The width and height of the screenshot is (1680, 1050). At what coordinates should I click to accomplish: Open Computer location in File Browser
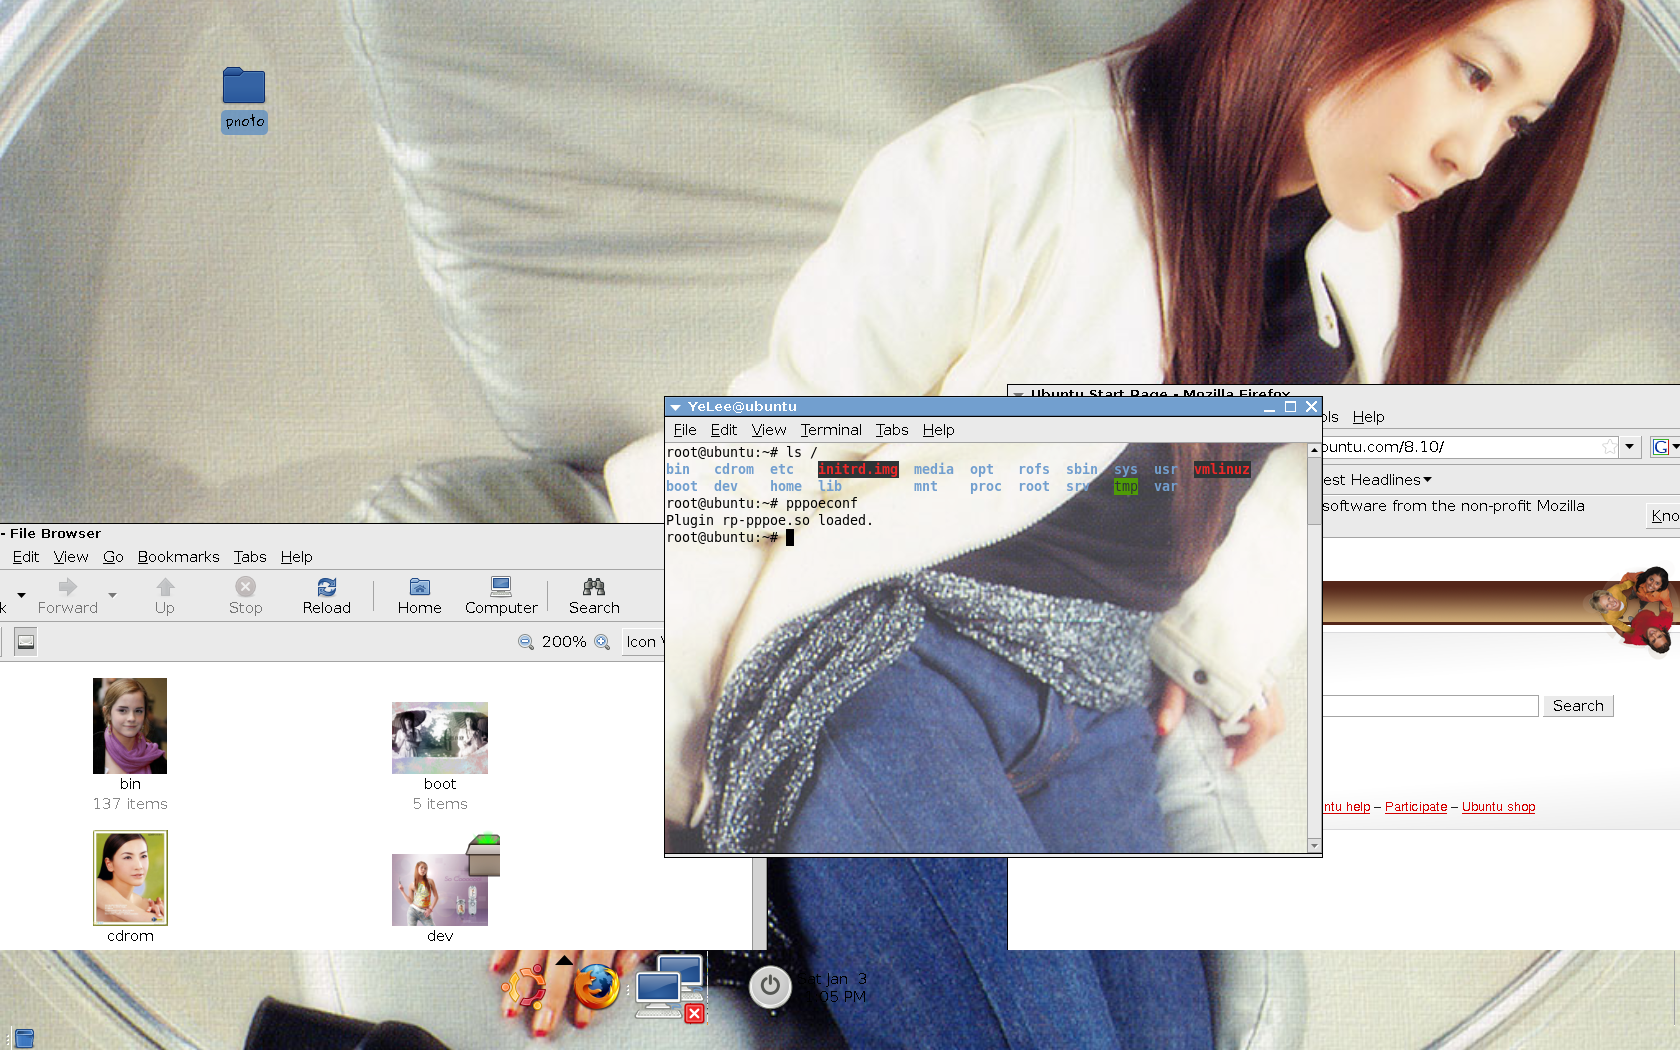click(x=501, y=595)
